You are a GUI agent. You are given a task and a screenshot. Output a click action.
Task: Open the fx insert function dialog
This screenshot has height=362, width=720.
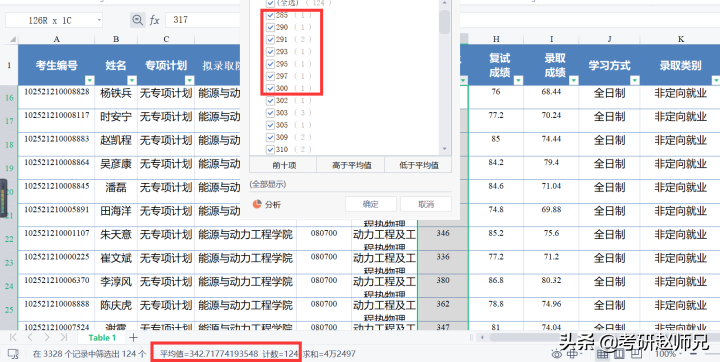pos(154,20)
